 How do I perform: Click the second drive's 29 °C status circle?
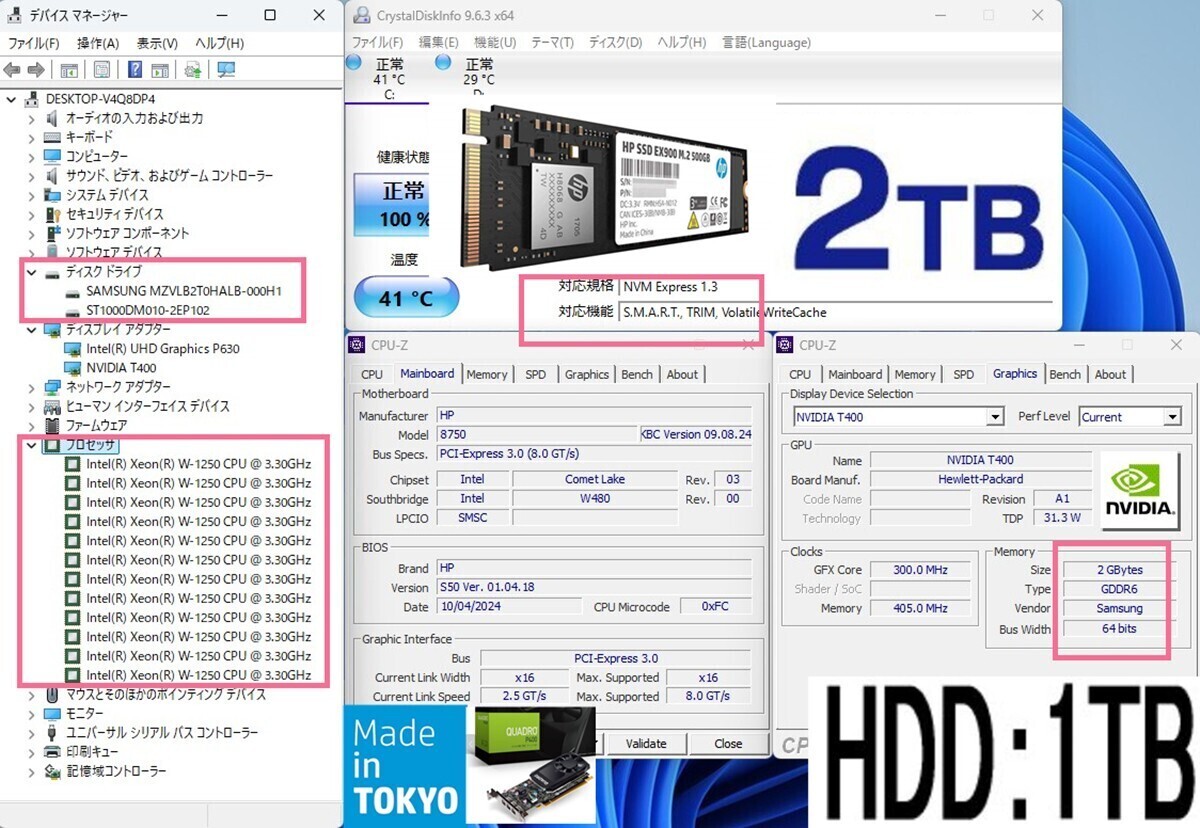click(443, 63)
